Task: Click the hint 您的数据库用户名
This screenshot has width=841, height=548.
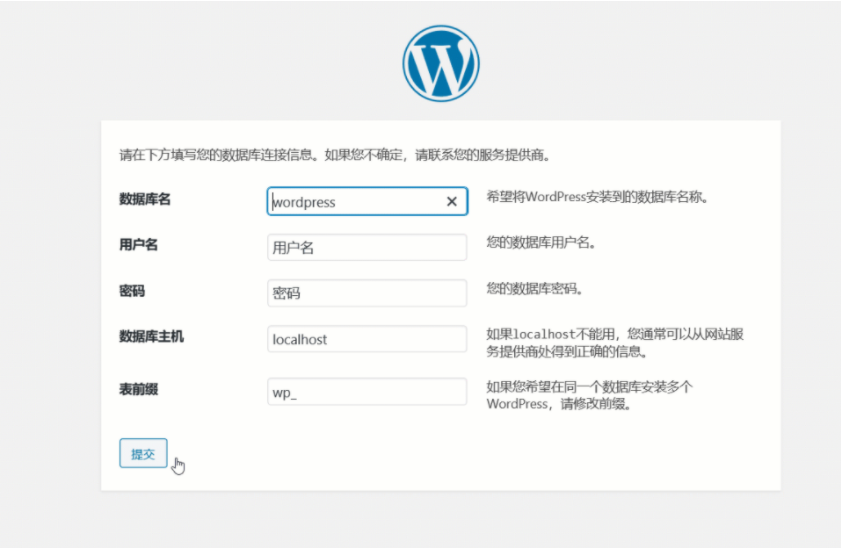Action: [x=541, y=242]
